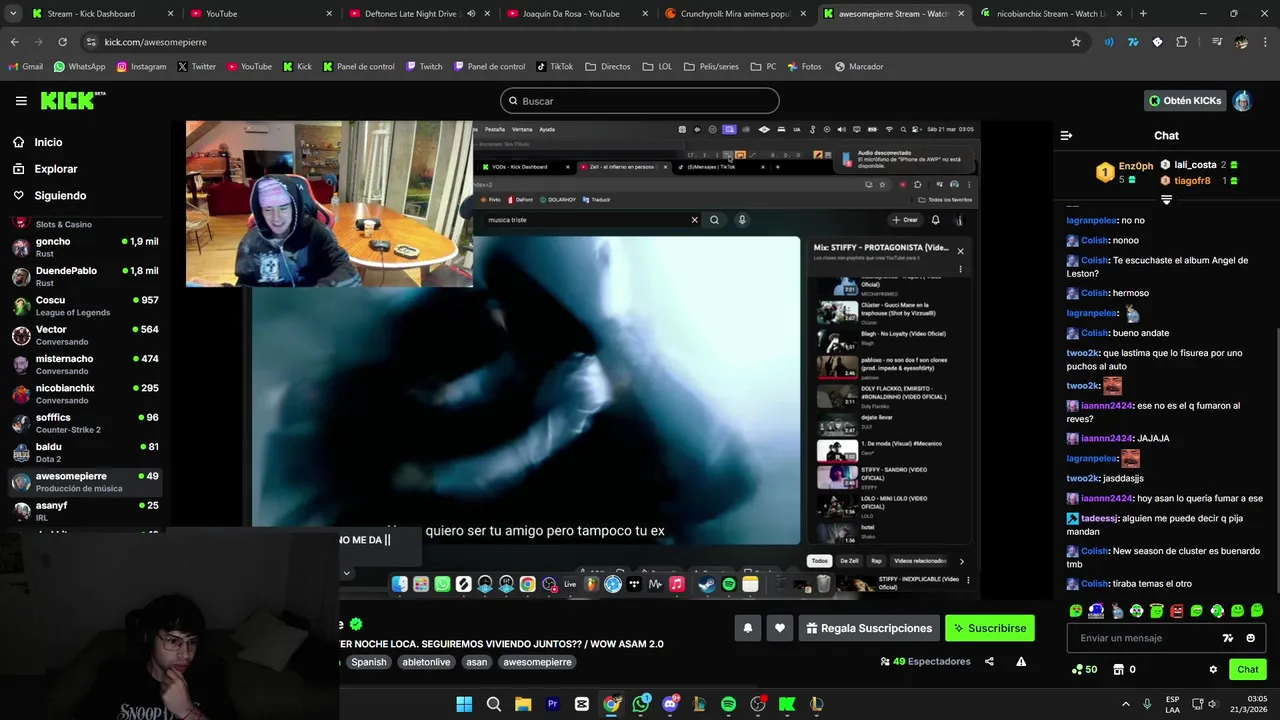Click translate icon in chat input
The image size is (1280, 720).
pos(1228,638)
